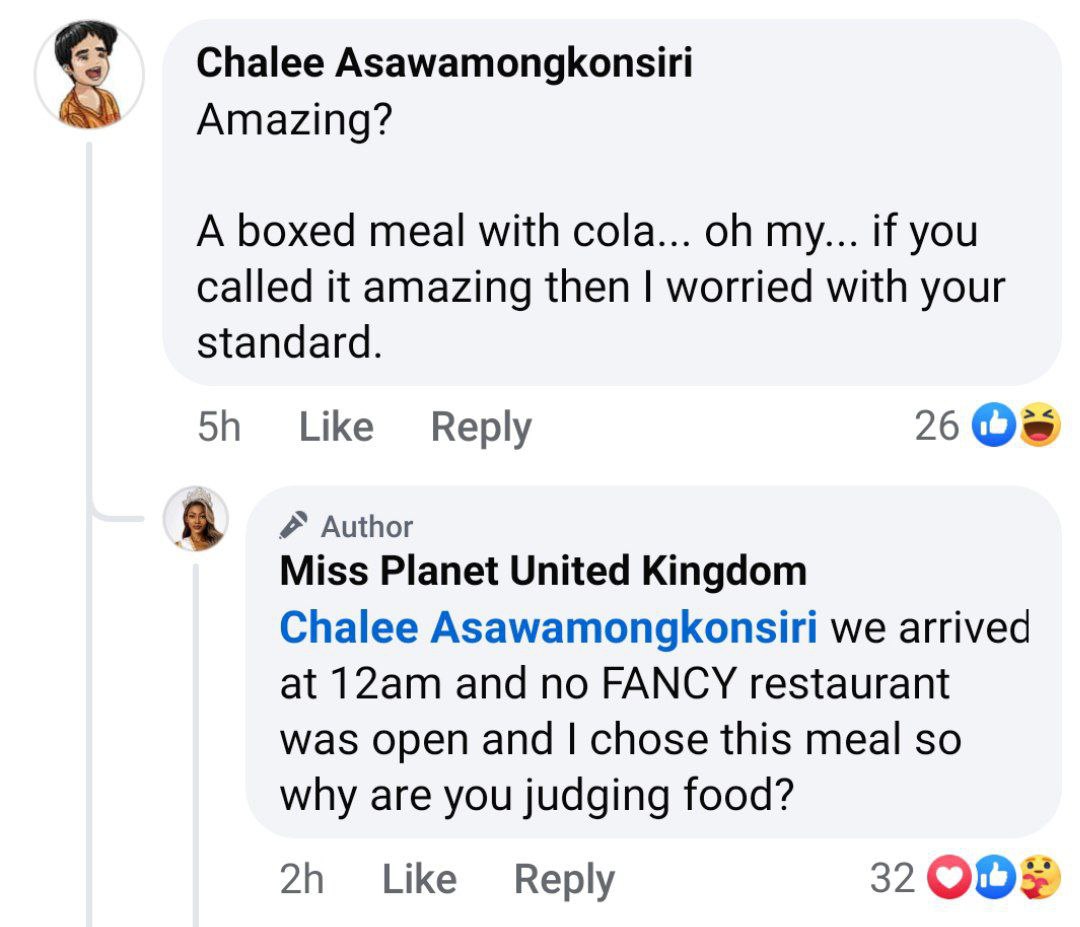Like Miss Planet United Kingdom's reply

[419, 879]
